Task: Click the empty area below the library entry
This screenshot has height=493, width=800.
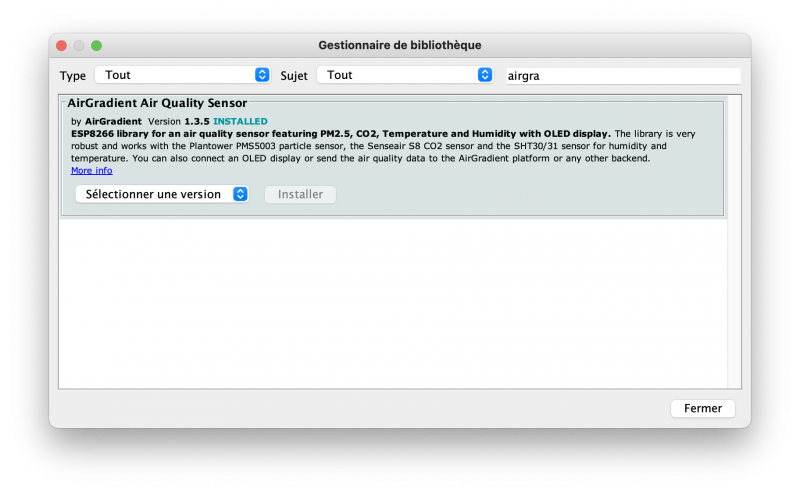Action: coord(390,300)
